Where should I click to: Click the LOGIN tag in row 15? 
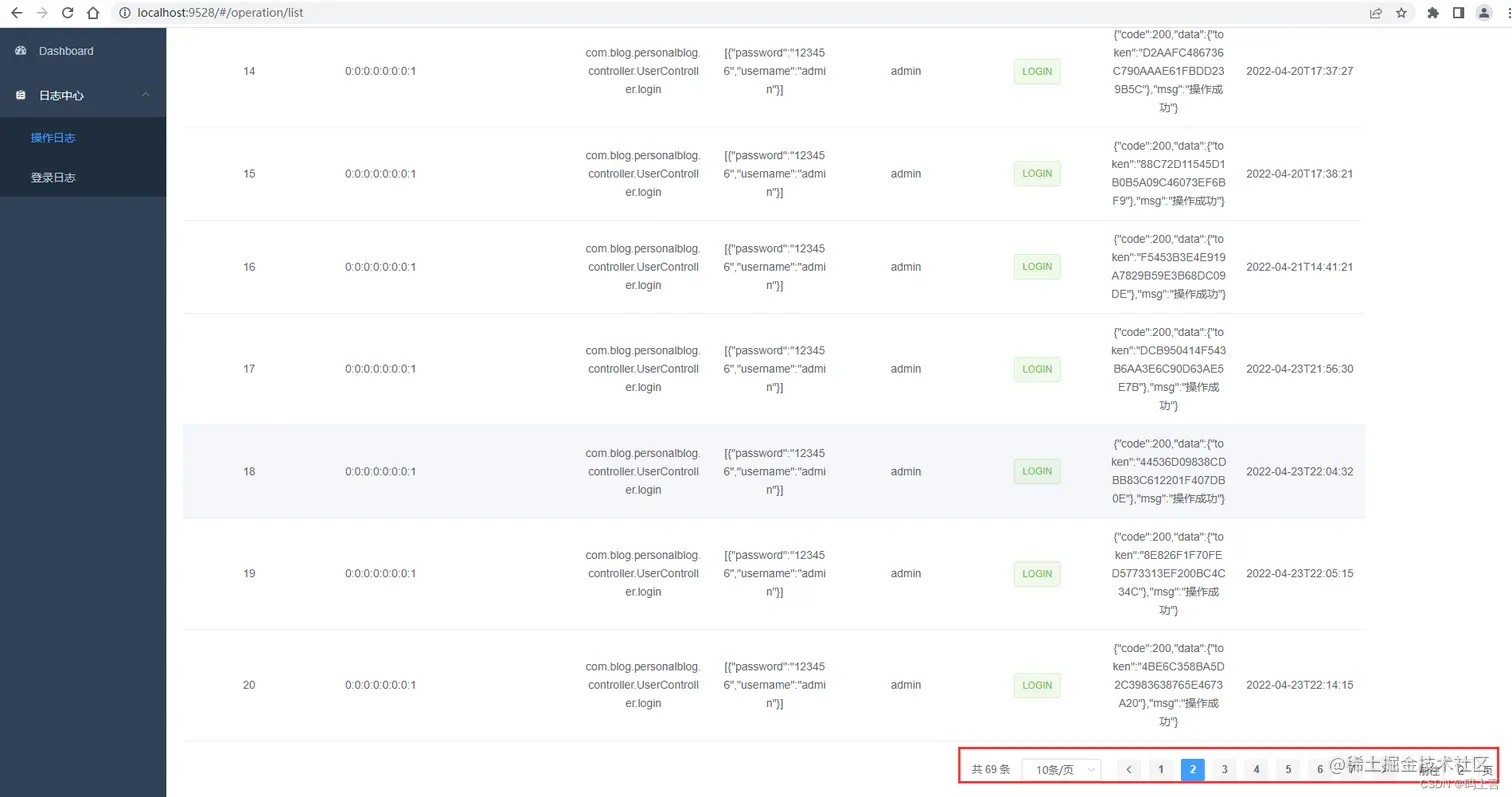(1037, 174)
